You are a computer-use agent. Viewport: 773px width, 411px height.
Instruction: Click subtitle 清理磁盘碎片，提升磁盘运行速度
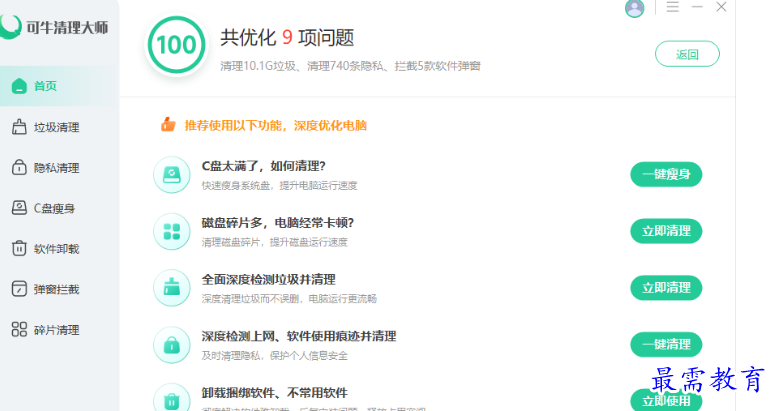pyautogui.click(x=275, y=242)
